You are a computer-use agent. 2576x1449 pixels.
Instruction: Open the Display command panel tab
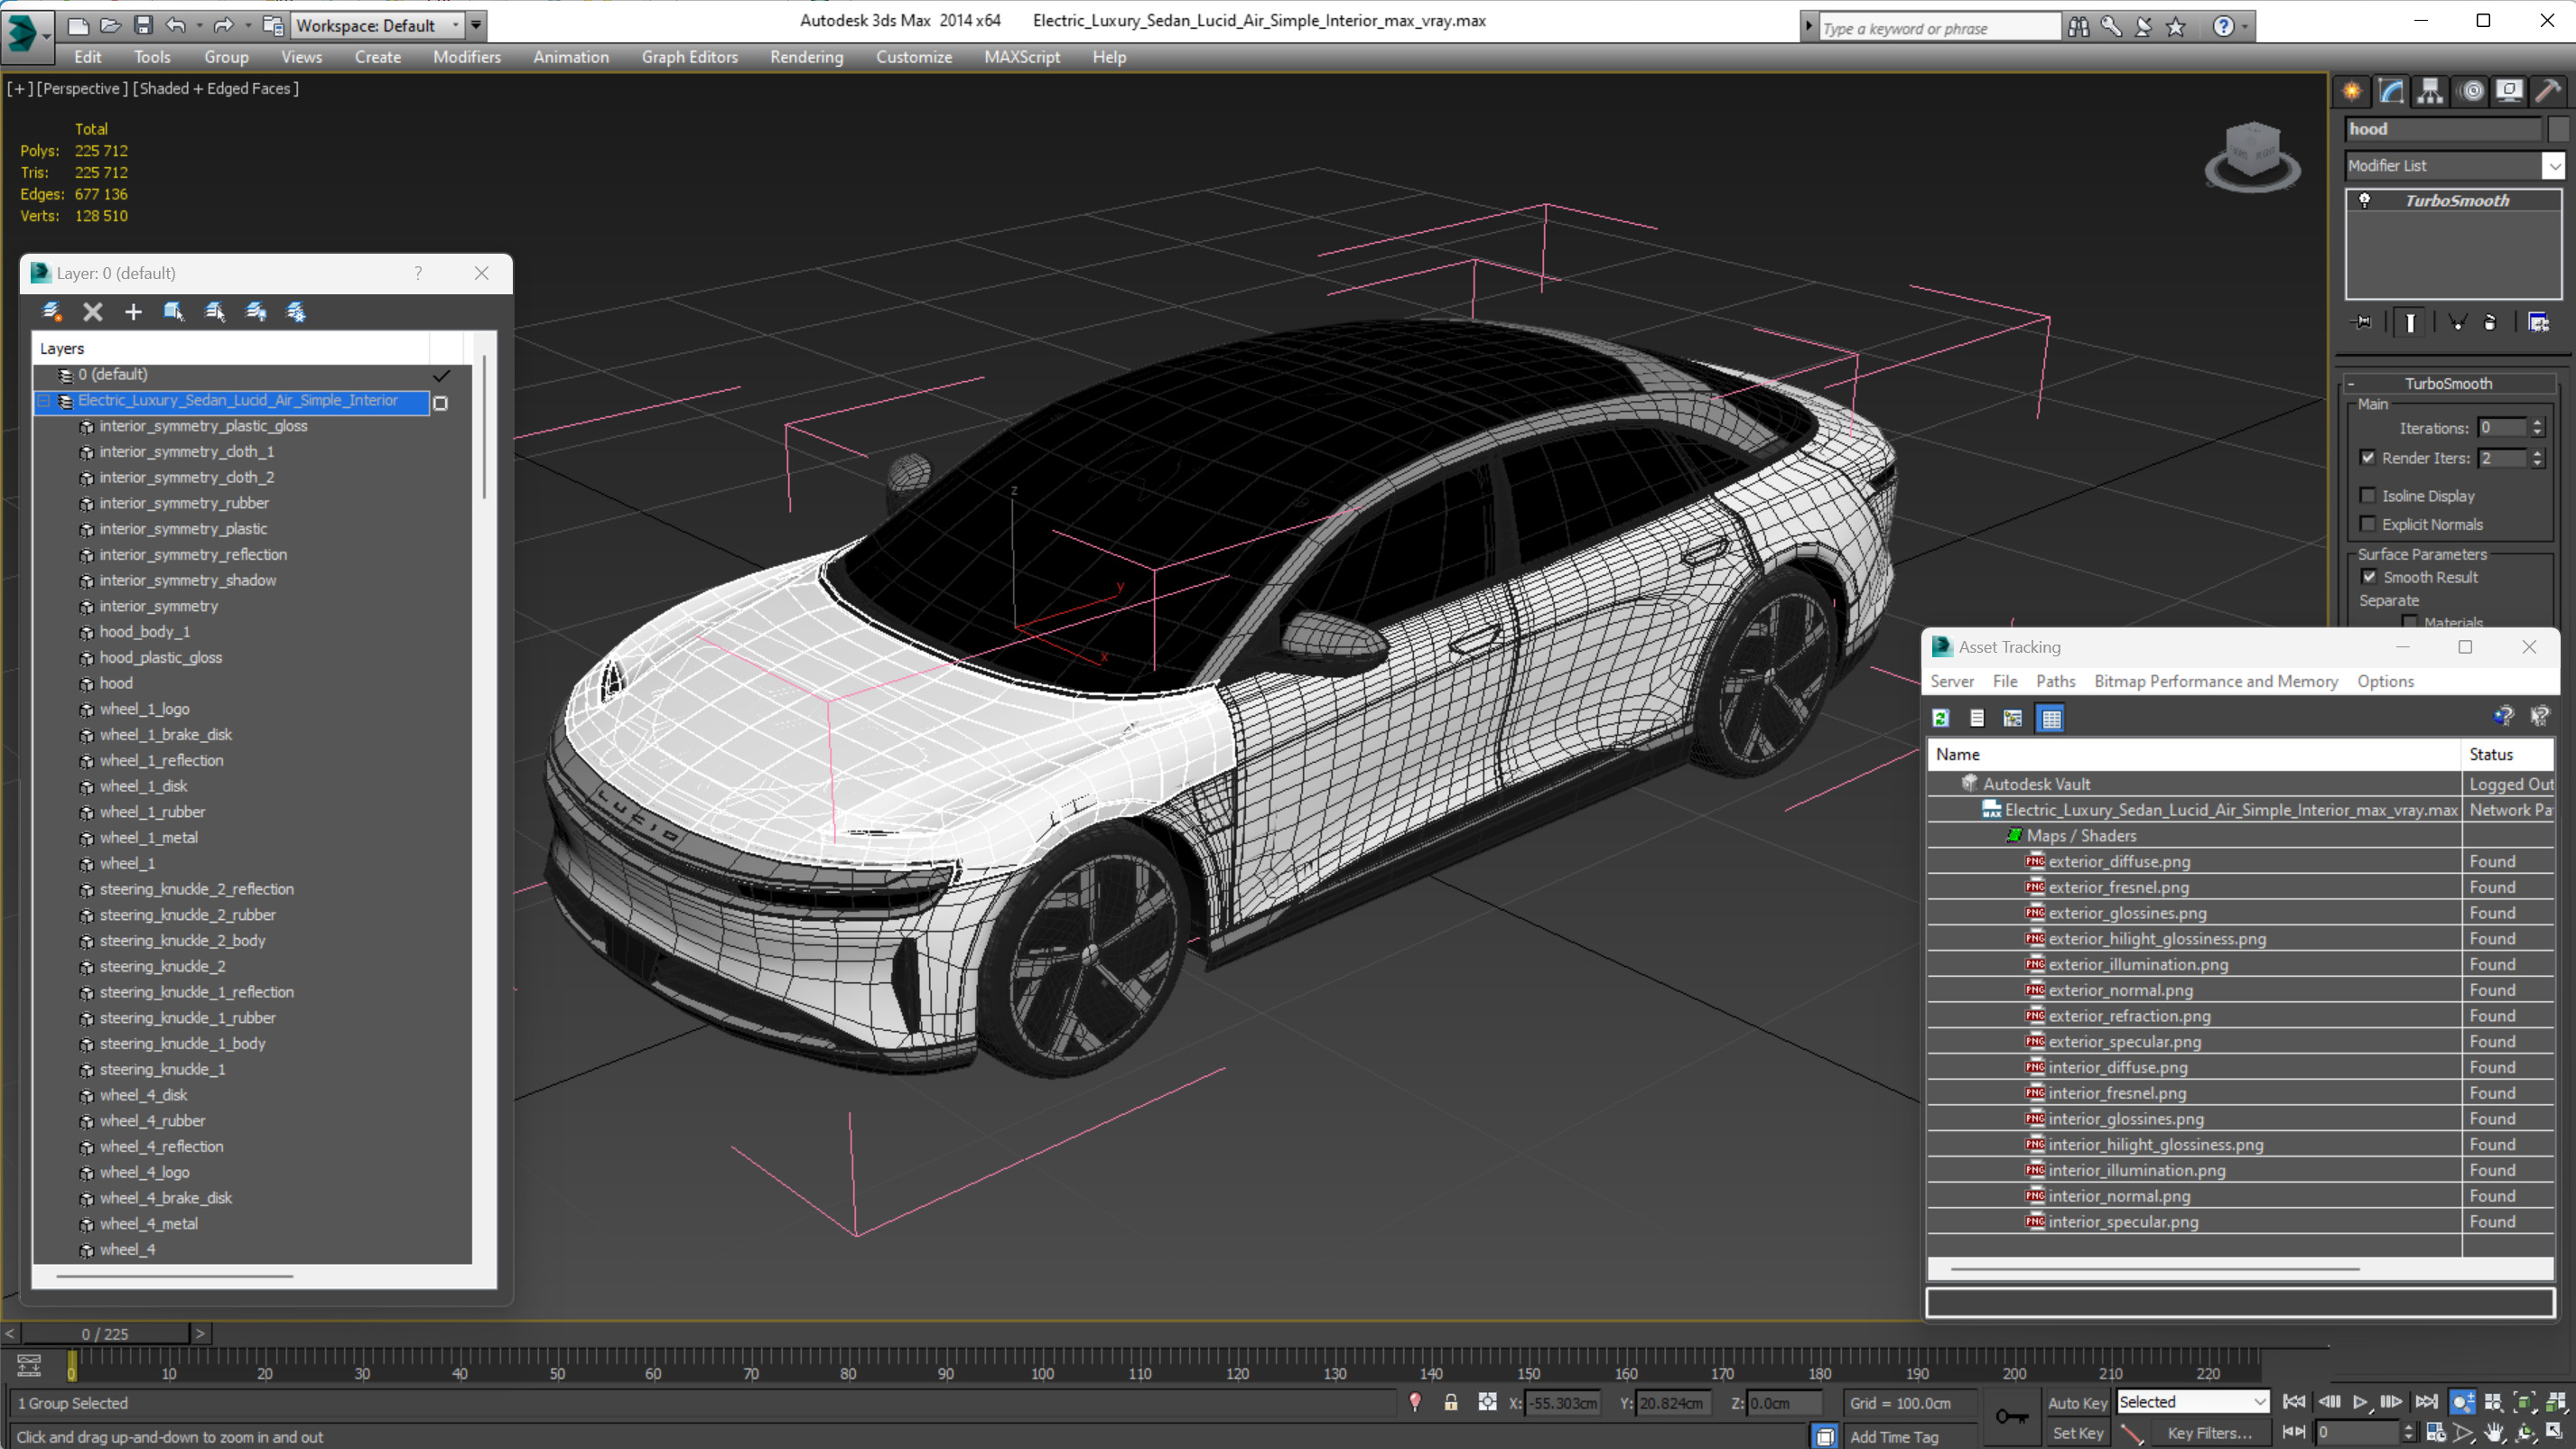tap(2509, 91)
